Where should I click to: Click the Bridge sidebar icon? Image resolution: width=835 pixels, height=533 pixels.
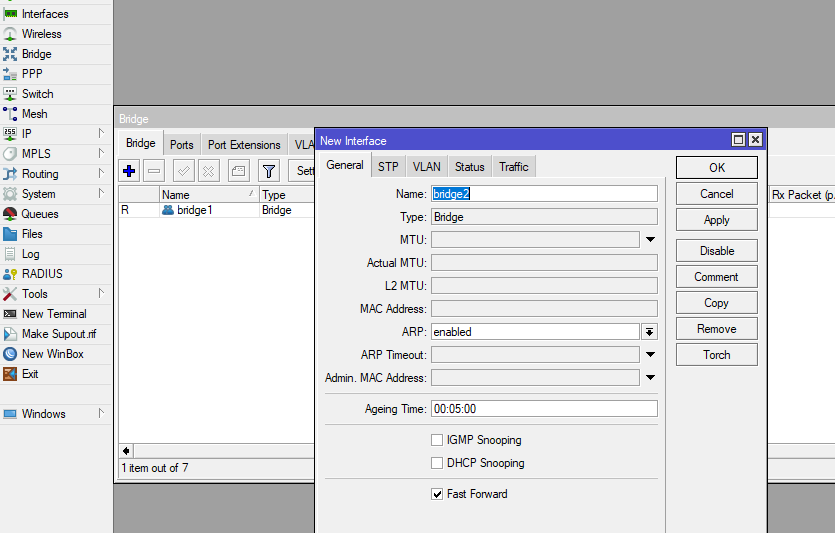click(10, 54)
